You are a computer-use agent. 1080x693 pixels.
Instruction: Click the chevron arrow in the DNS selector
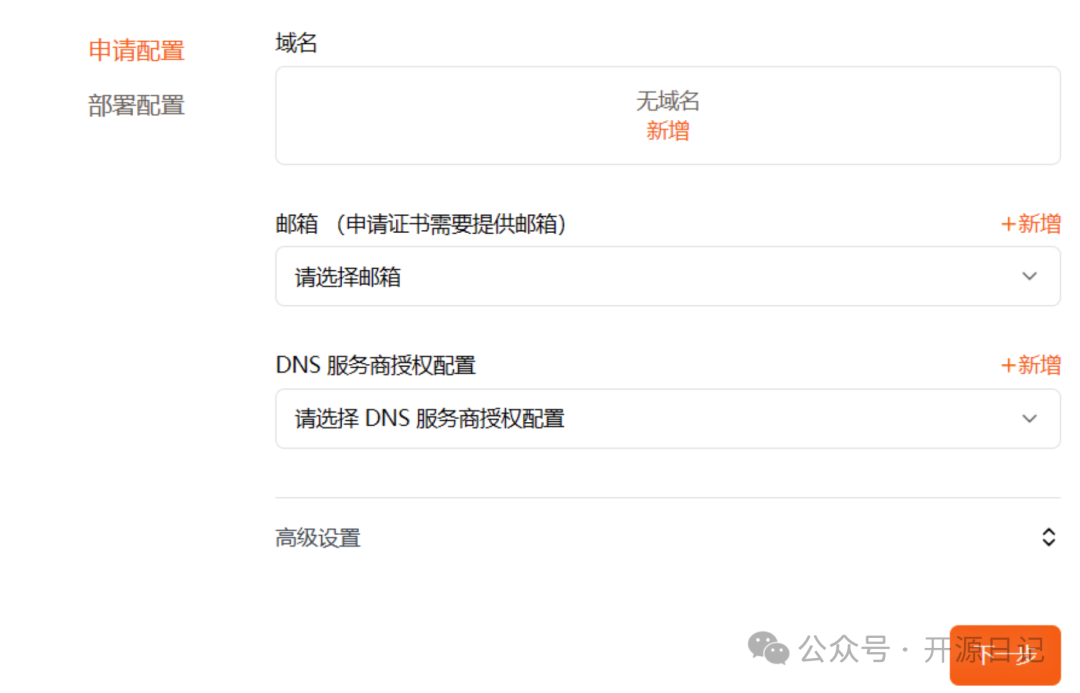[1029, 418]
